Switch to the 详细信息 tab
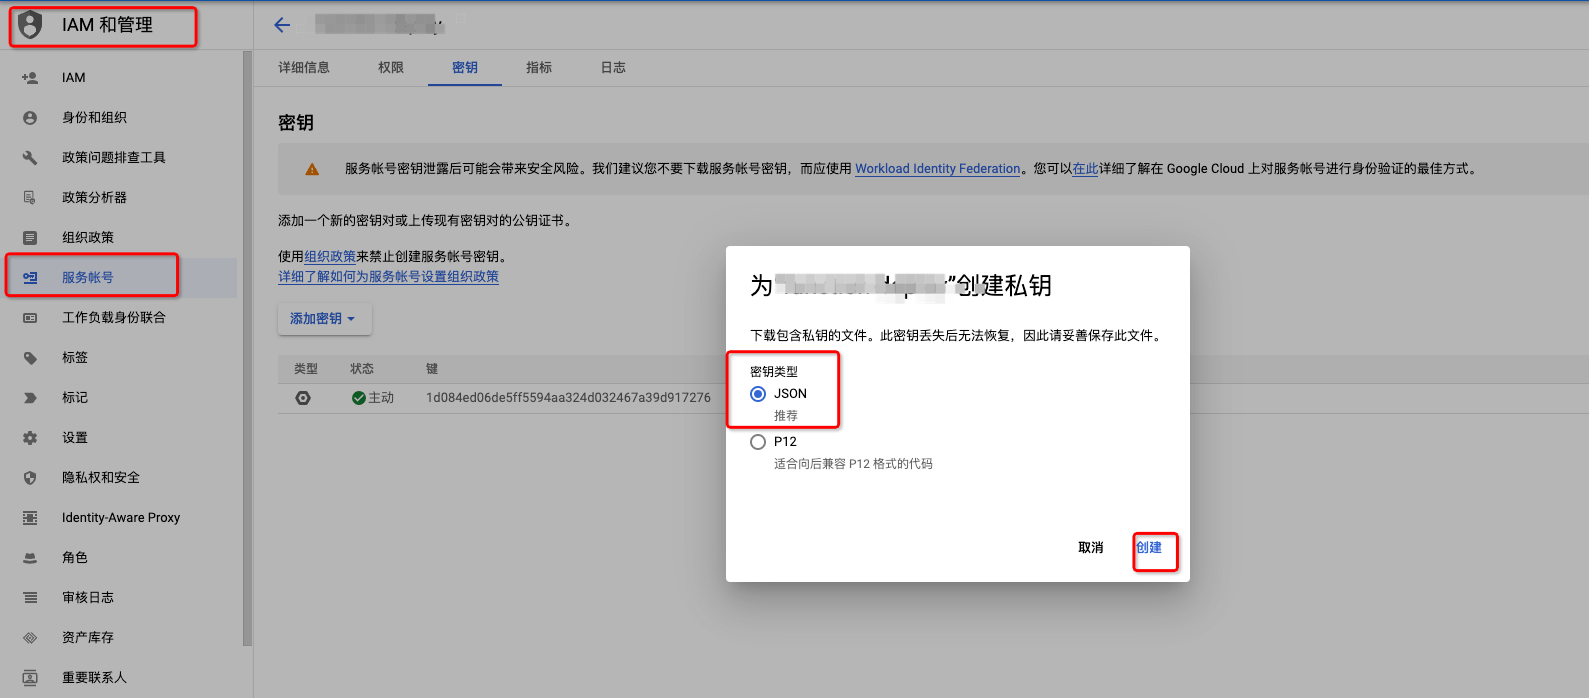Image resolution: width=1589 pixels, height=698 pixels. point(304,67)
